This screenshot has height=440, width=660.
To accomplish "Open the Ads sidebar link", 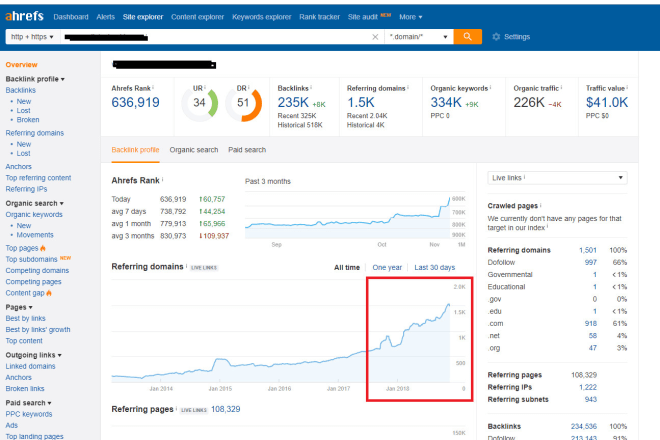I will point(11,425).
